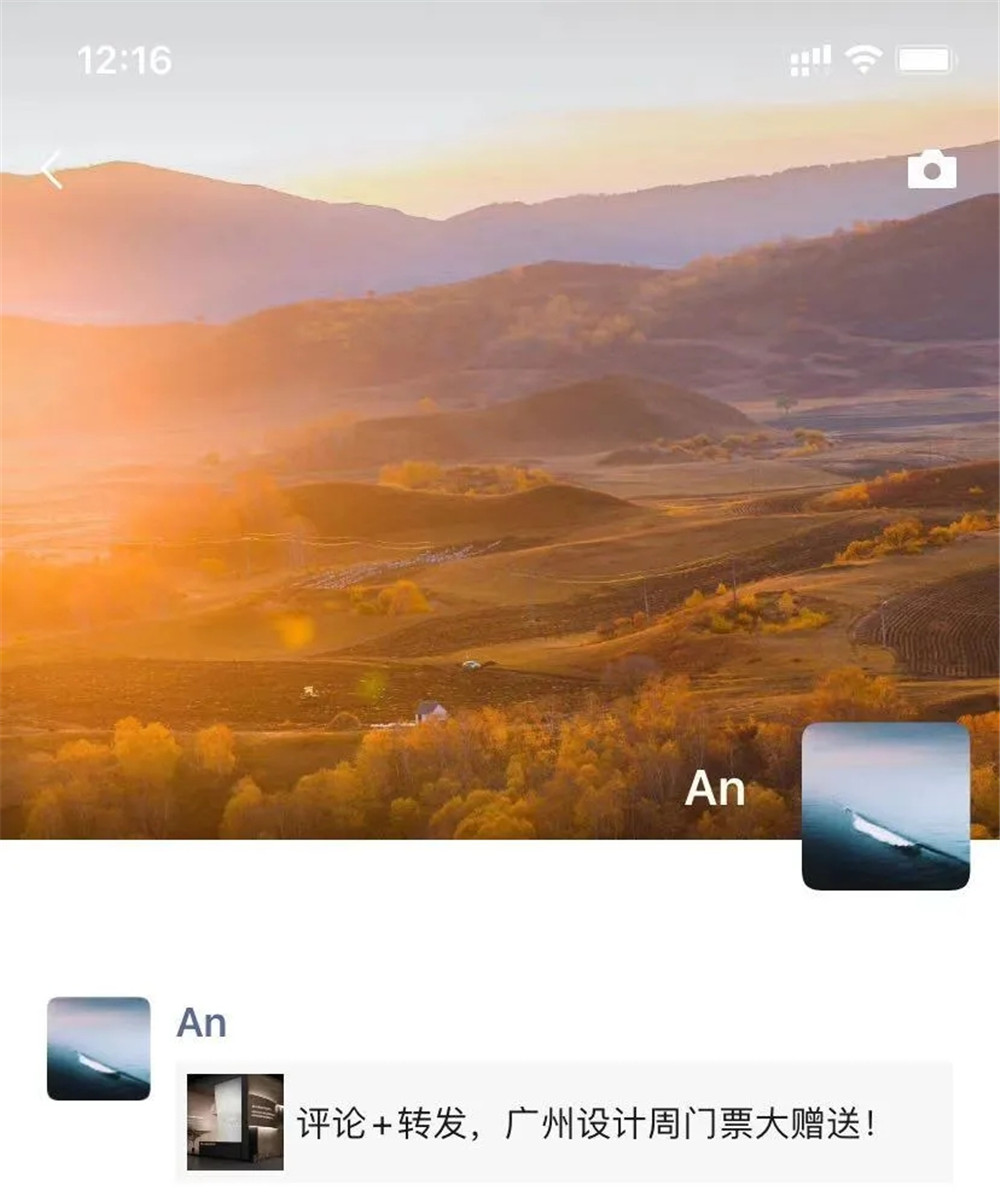Open the camera to post a moment
This screenshot has height=1202, width=1000.
tap(932, 170)
